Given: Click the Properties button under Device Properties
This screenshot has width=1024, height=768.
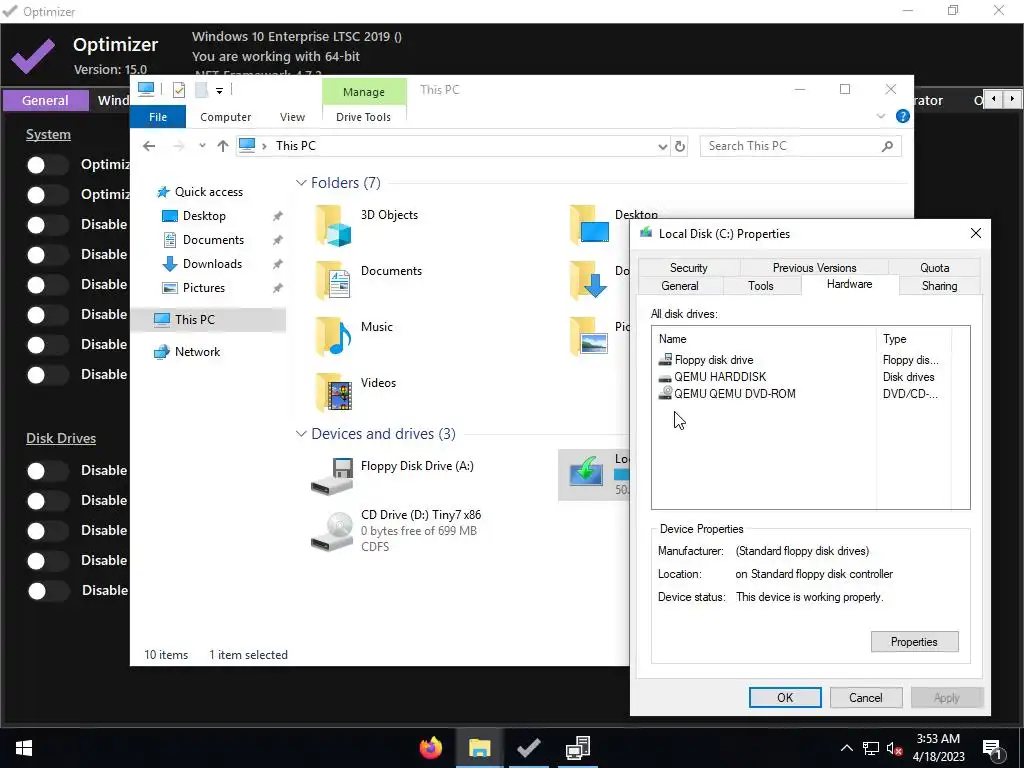Looking at the screenshot, I should [914, 641].
